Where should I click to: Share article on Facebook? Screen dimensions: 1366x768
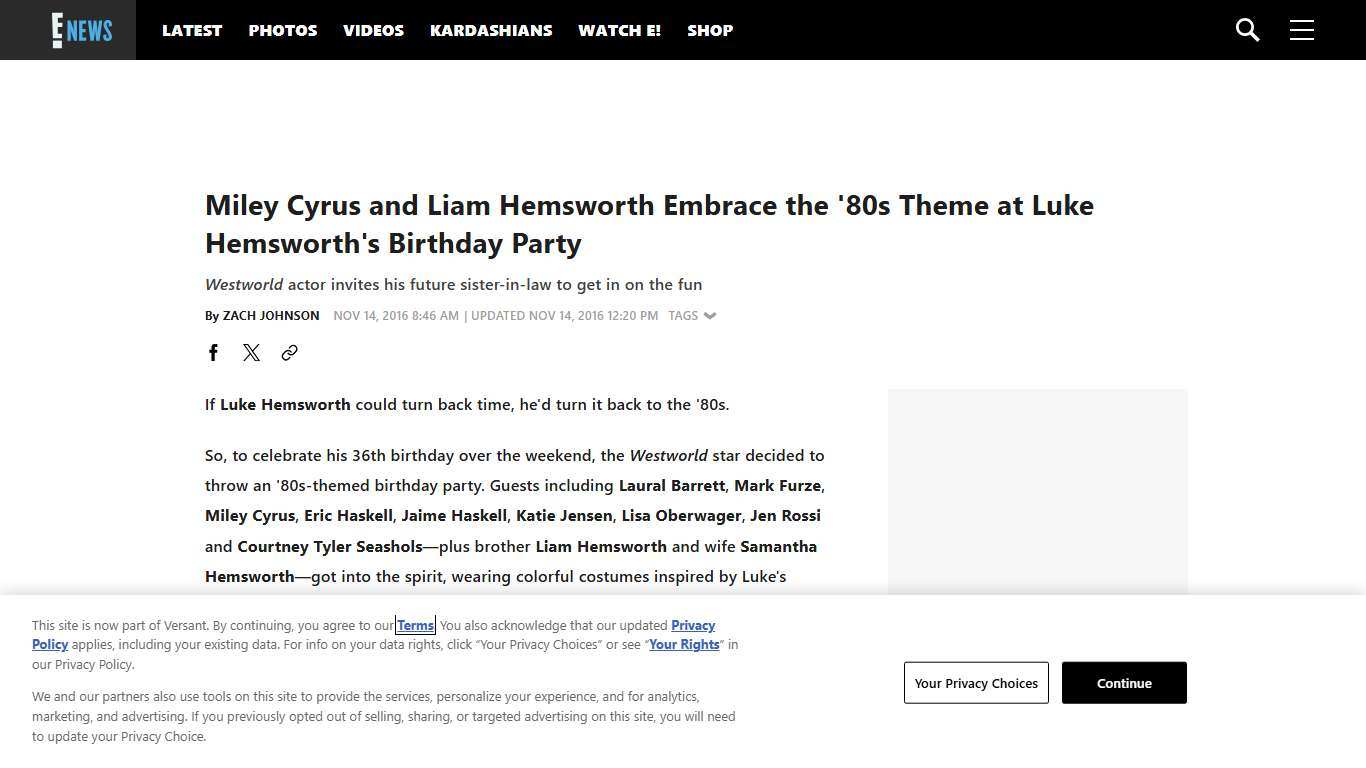(213, 352)
